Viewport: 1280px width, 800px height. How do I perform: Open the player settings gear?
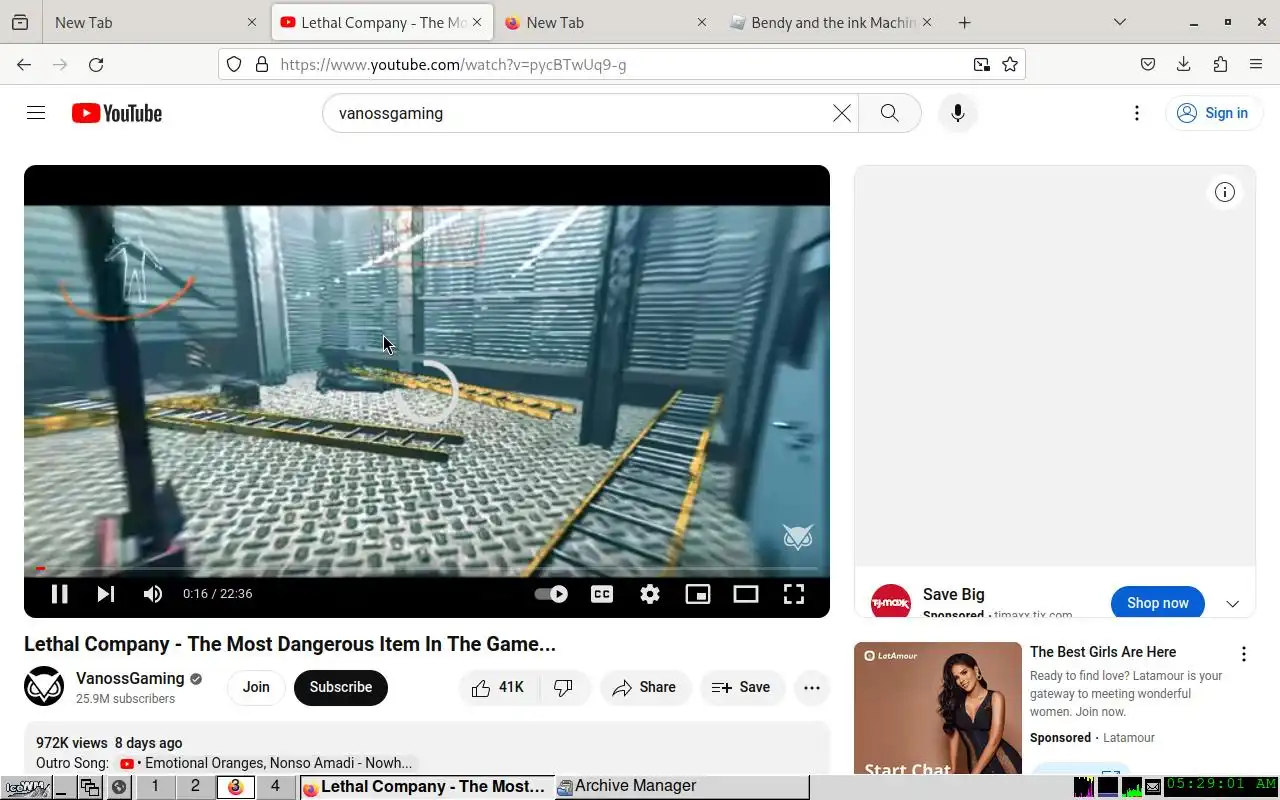pos(650,594)
